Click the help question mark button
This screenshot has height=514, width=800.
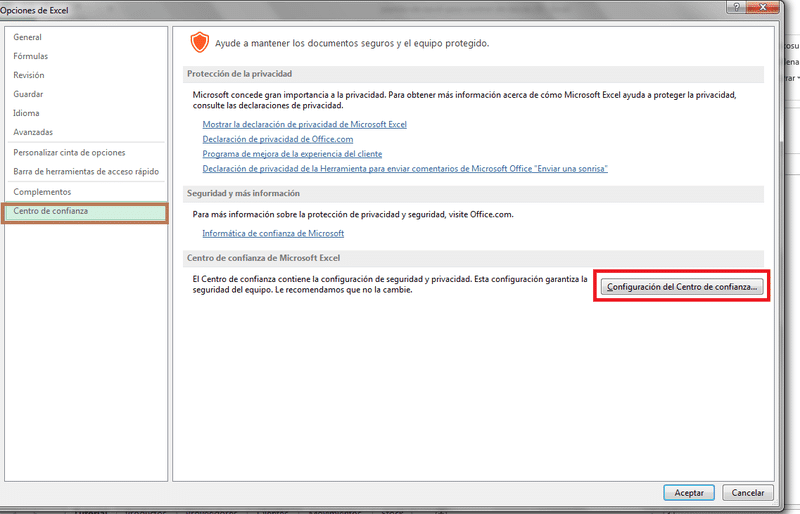click(736, 7)
